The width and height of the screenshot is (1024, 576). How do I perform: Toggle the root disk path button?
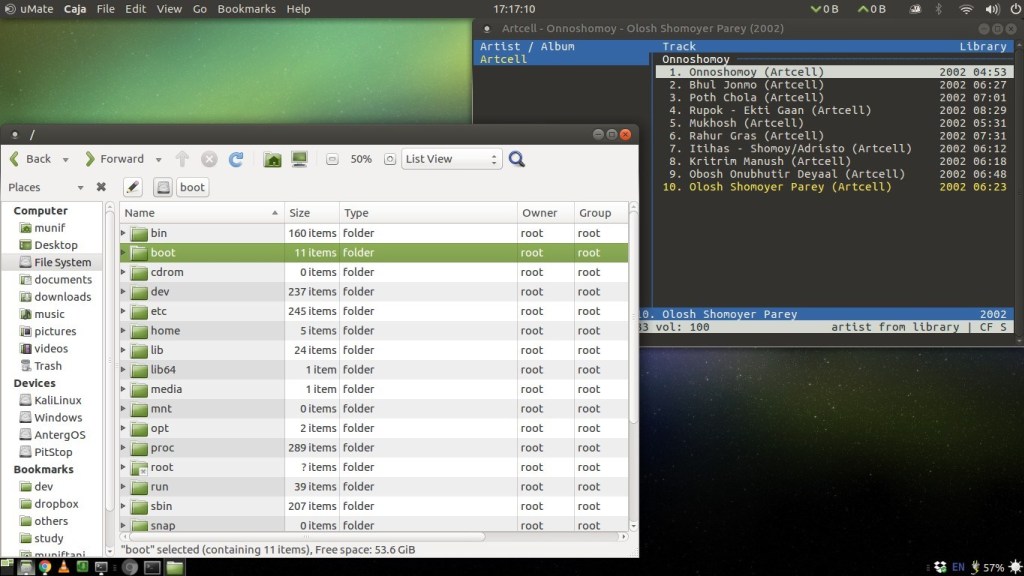click(163, 187)
